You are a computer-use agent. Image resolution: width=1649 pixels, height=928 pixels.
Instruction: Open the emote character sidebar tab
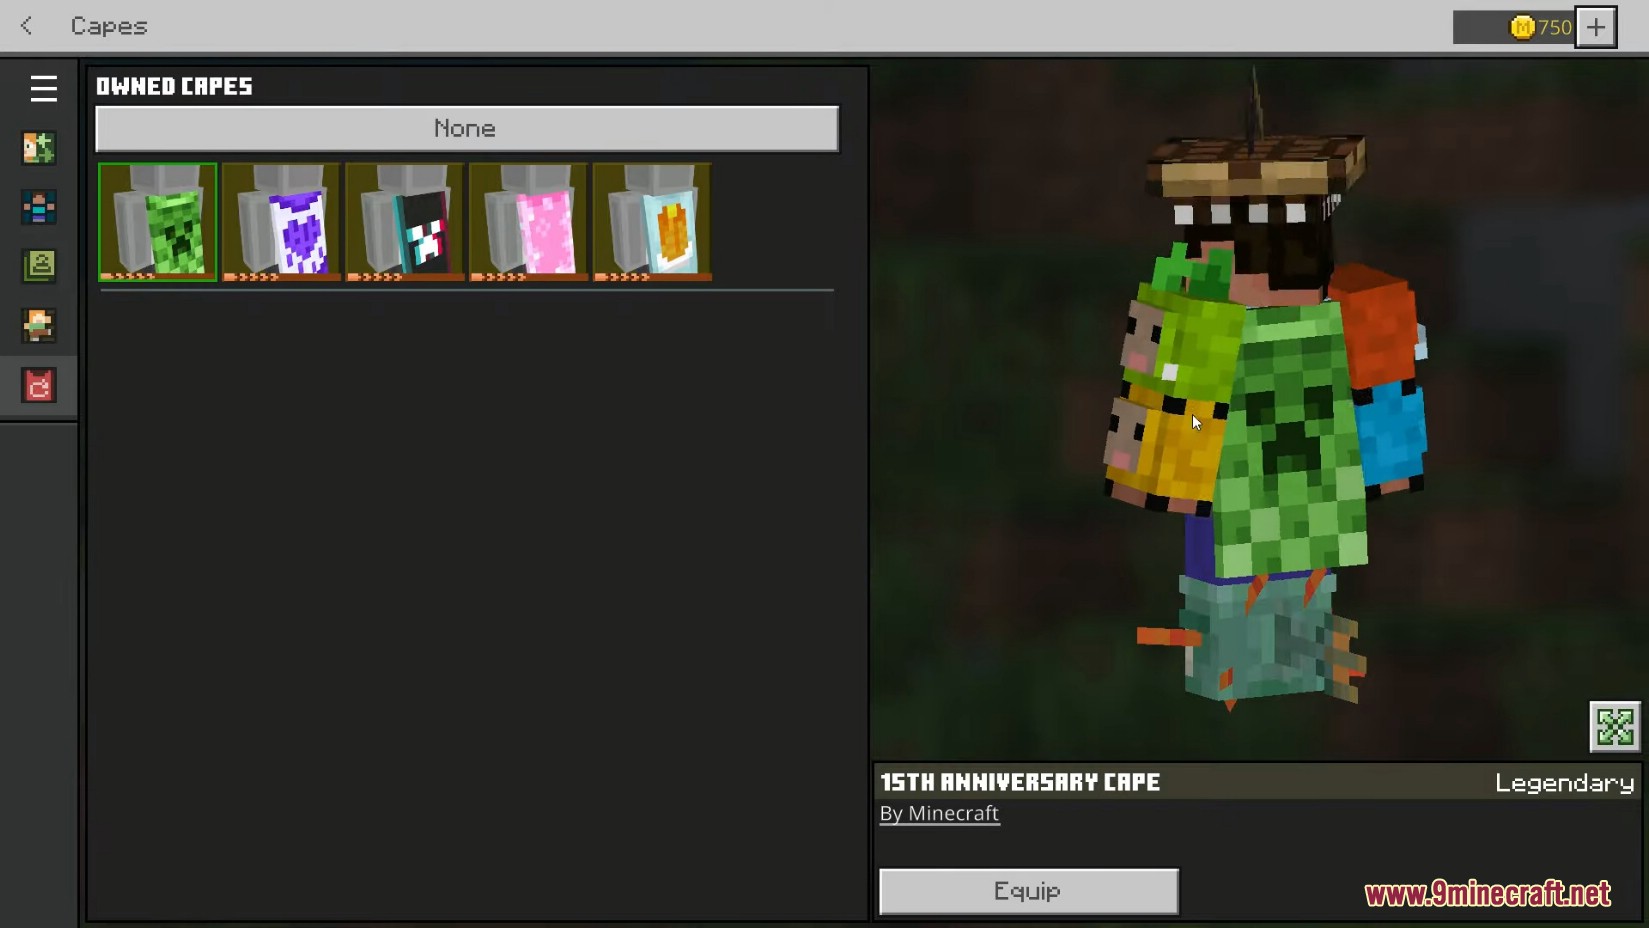tap(39, 326)
